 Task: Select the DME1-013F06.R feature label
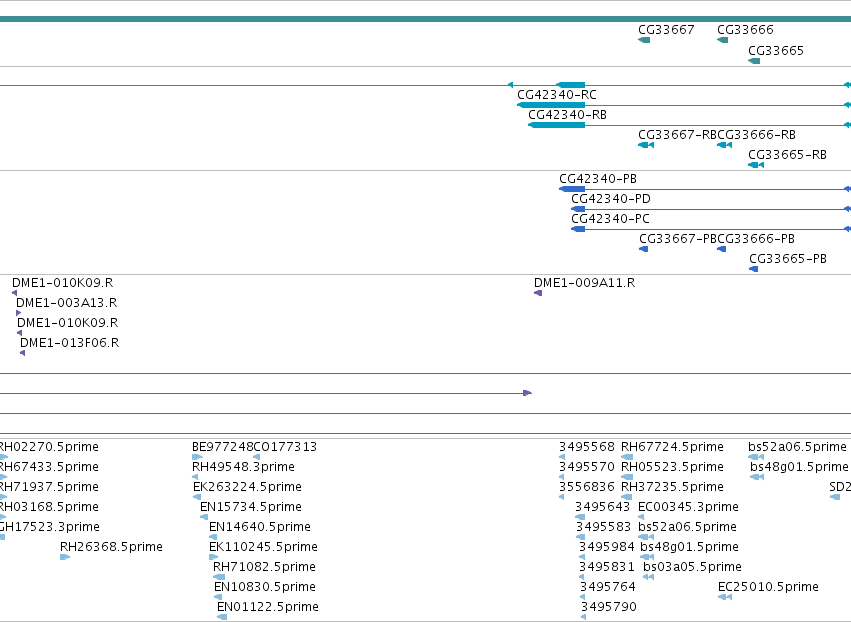69,344
